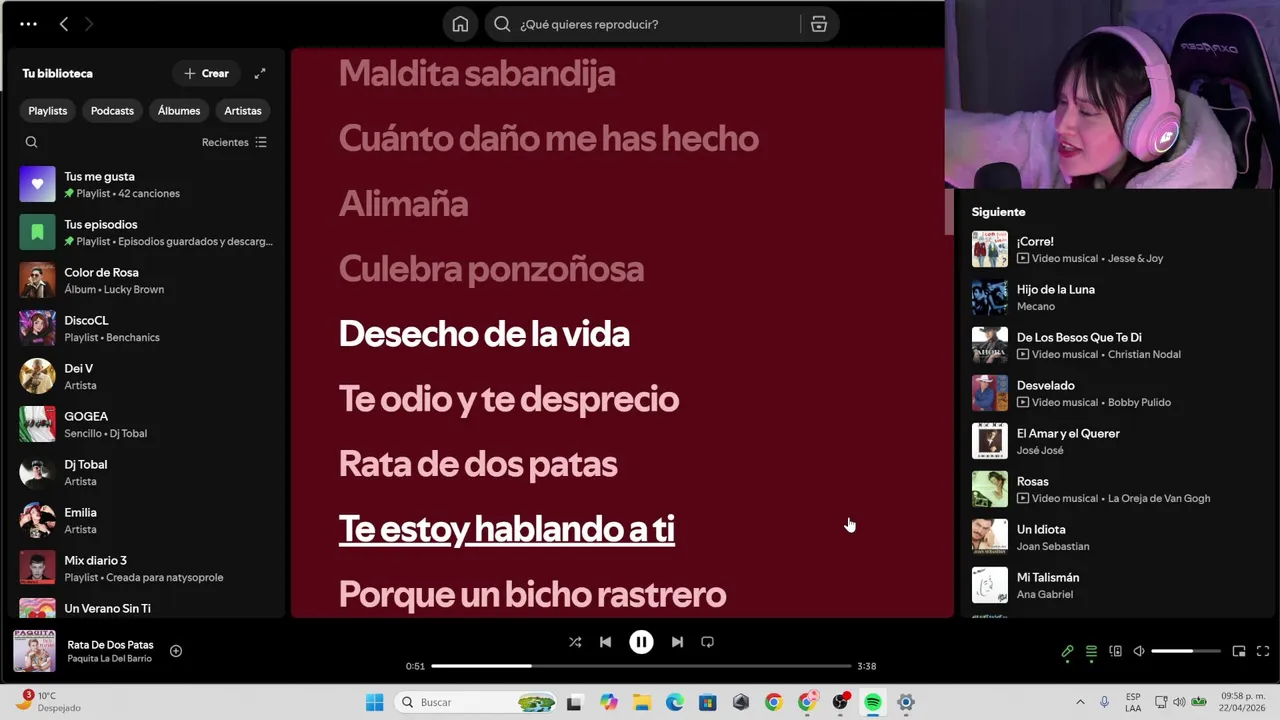This screenshot has width=1280, height=720.
Task: Open 'Tus episodios' in the library
Action: (x=146, y=232)
